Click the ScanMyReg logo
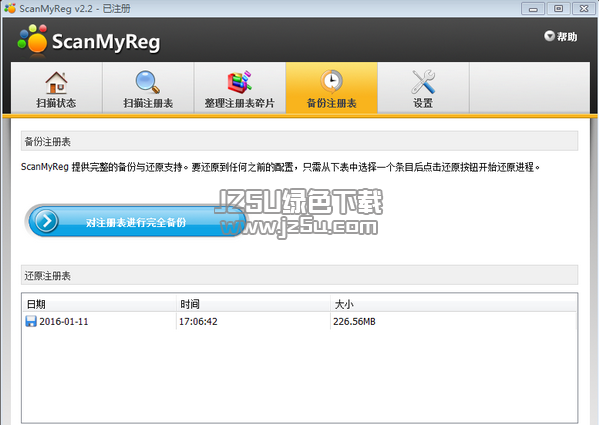This screenshot has width=599, height=425. click(89, 40)
